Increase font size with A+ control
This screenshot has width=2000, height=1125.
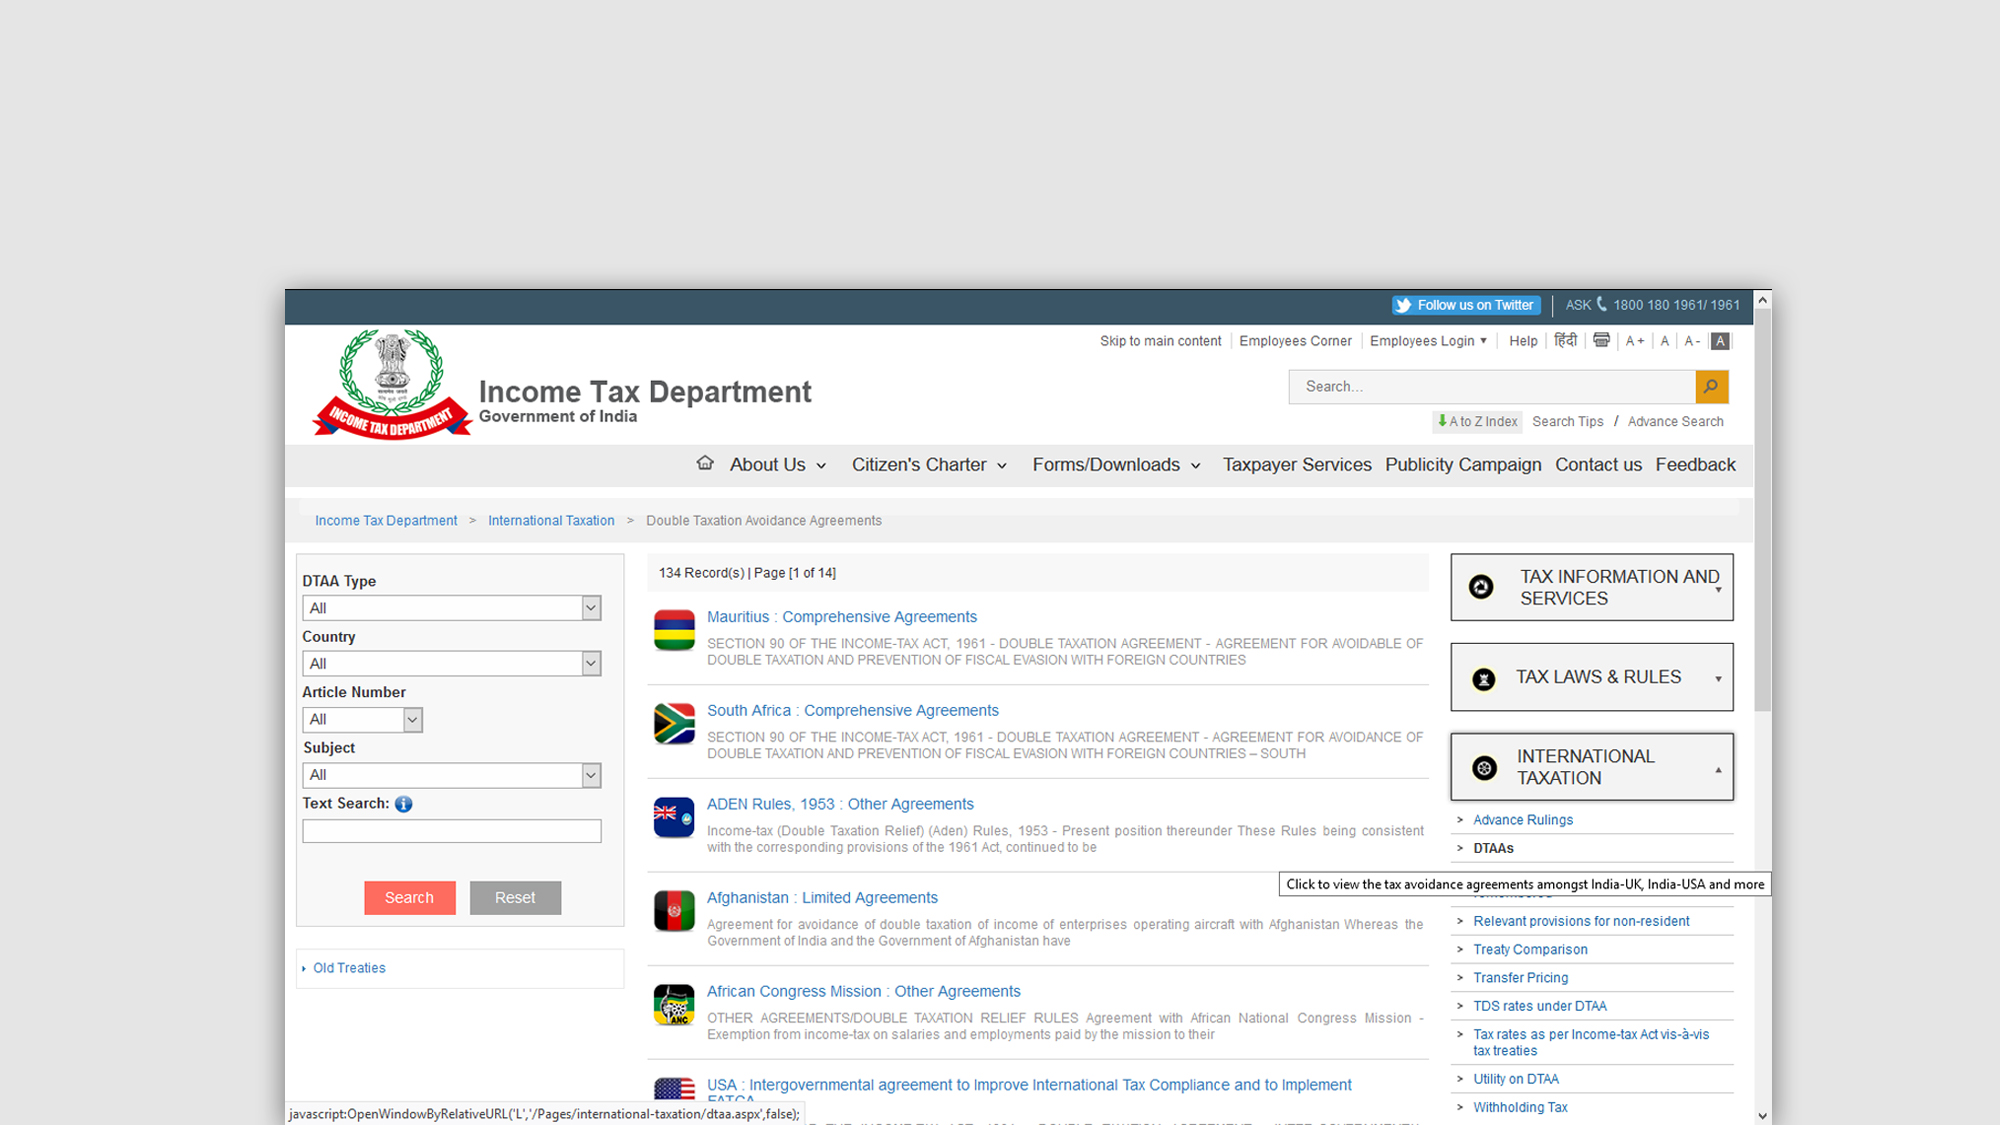click(1634, 342)
